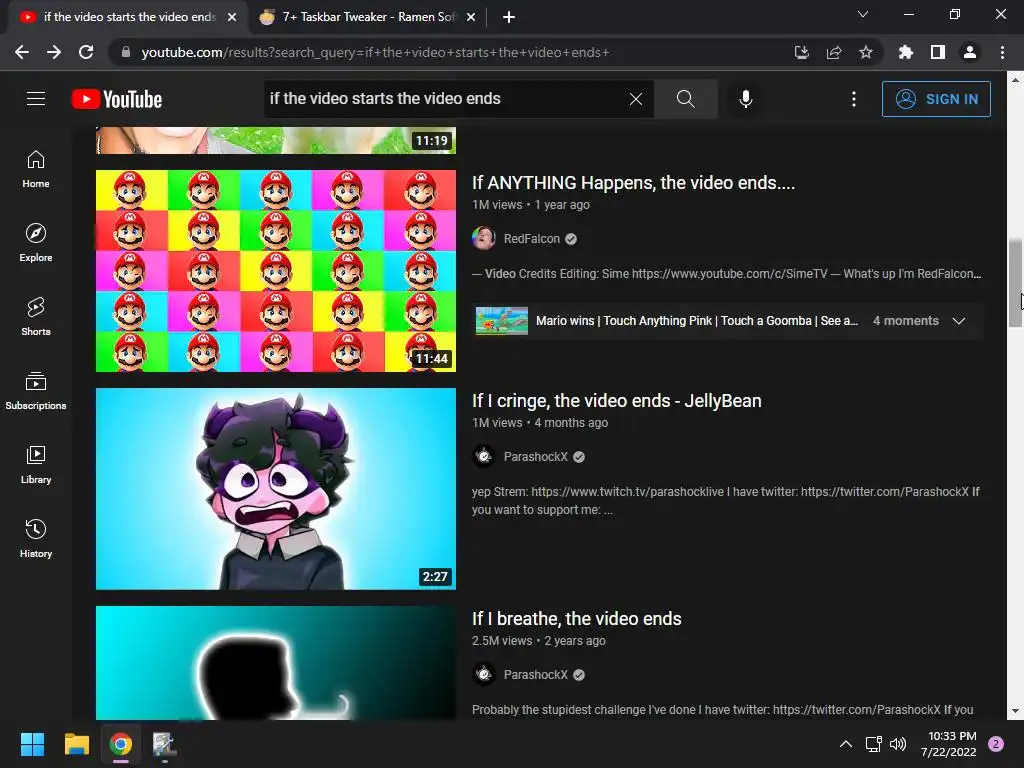Click the YouTube logo
Screen dimensions: 1024x768
(x=117, y=99)
